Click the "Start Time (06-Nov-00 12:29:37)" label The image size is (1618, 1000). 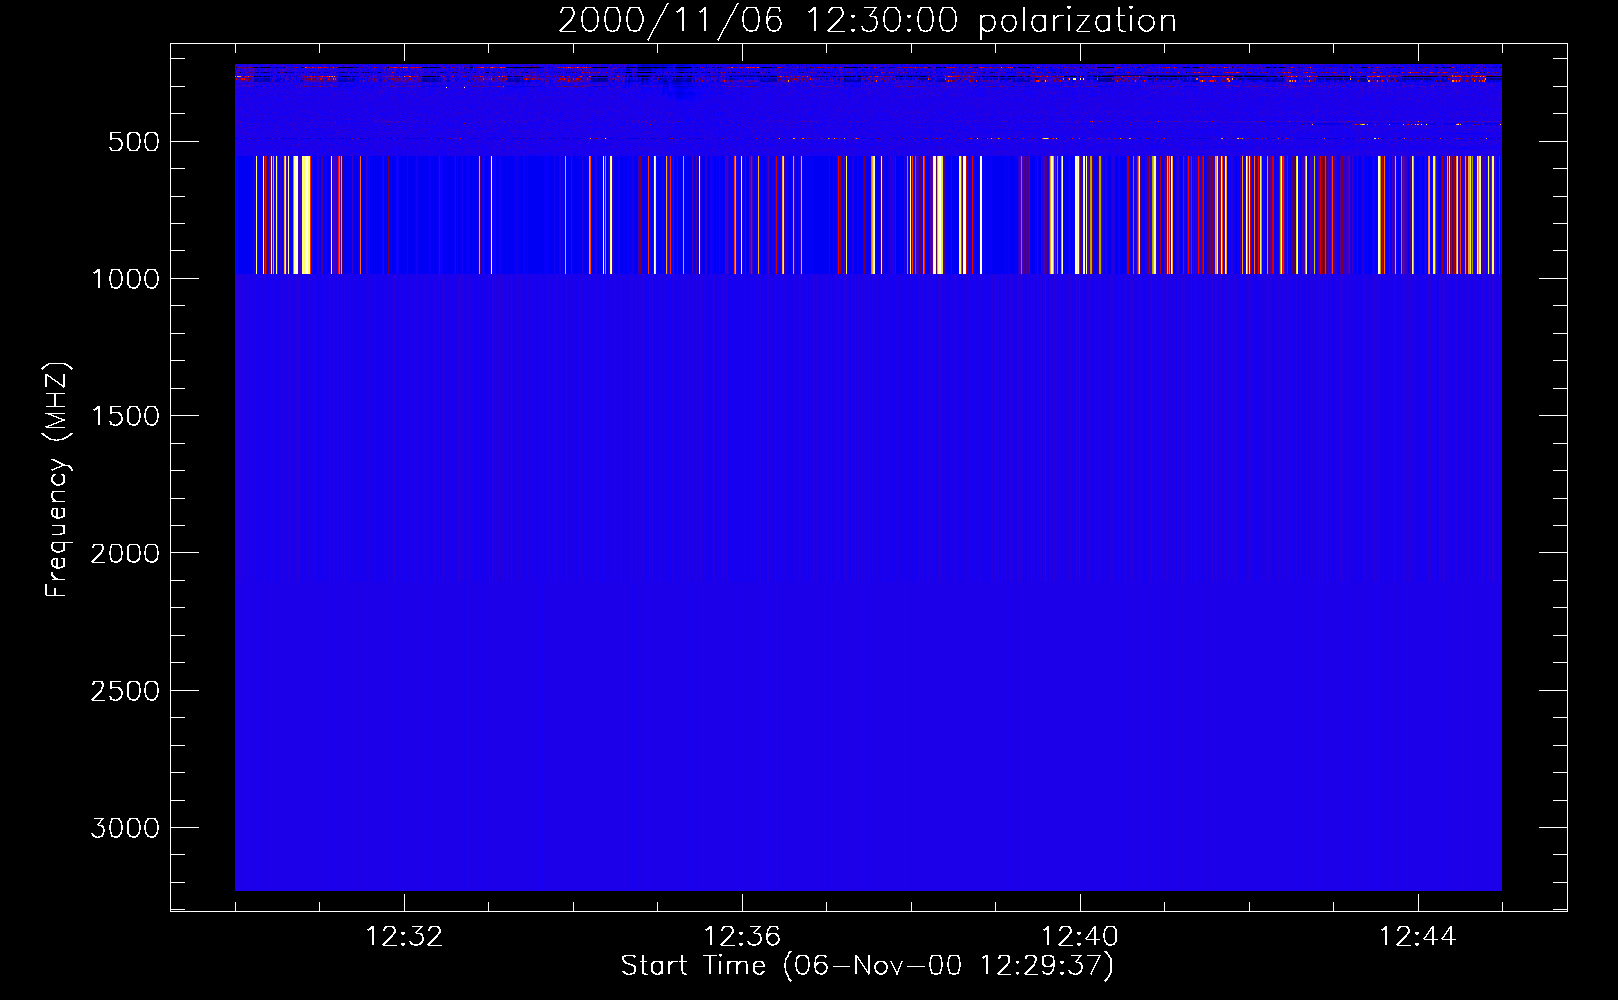pyautogui.click(x=867, y=966)
